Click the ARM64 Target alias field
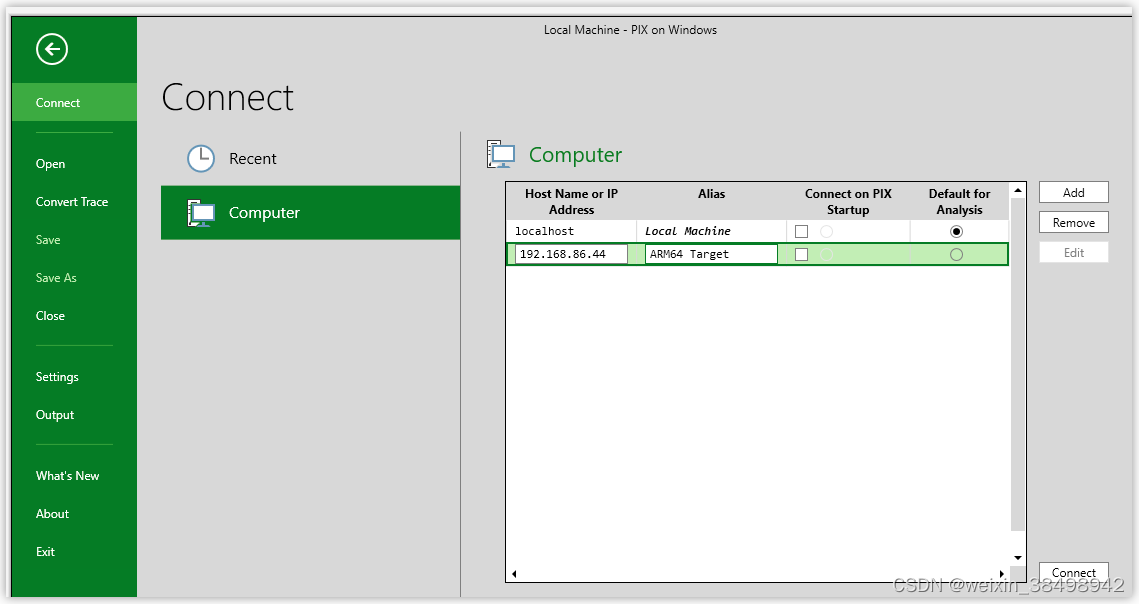 [x=711, y=254]
